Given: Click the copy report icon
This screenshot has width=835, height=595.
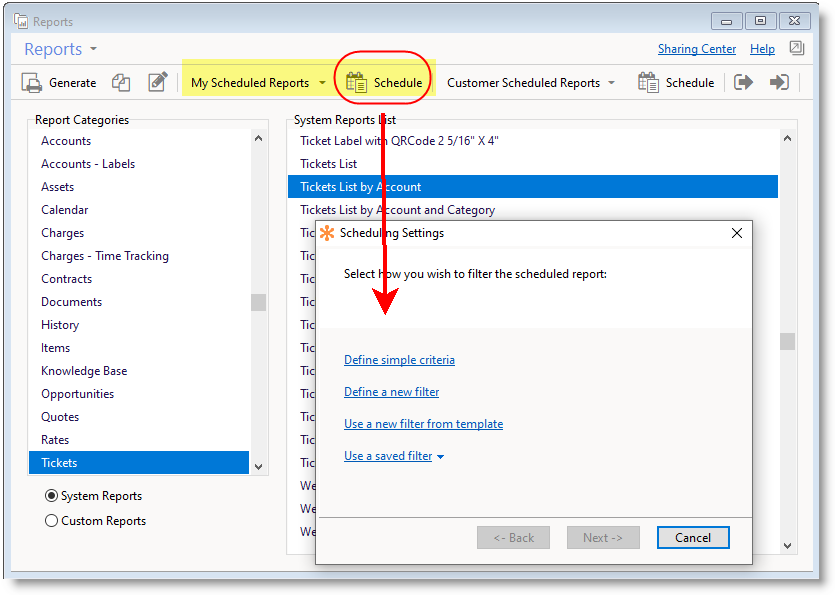Looking at the screenshot, I should [121, 83].
